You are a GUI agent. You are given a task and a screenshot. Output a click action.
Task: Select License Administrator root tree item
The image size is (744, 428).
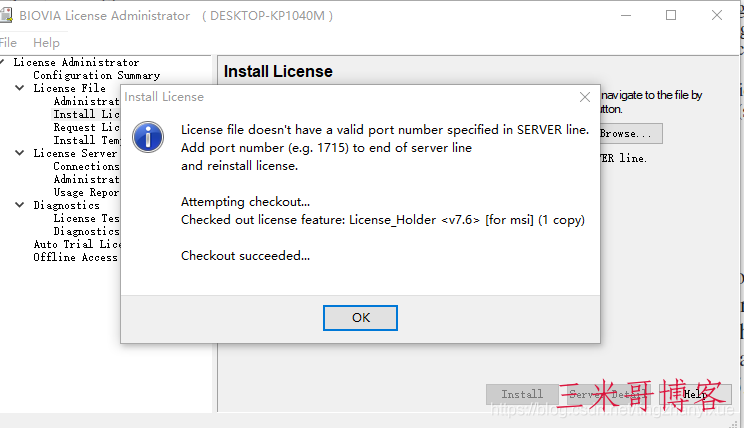(76, 62)
